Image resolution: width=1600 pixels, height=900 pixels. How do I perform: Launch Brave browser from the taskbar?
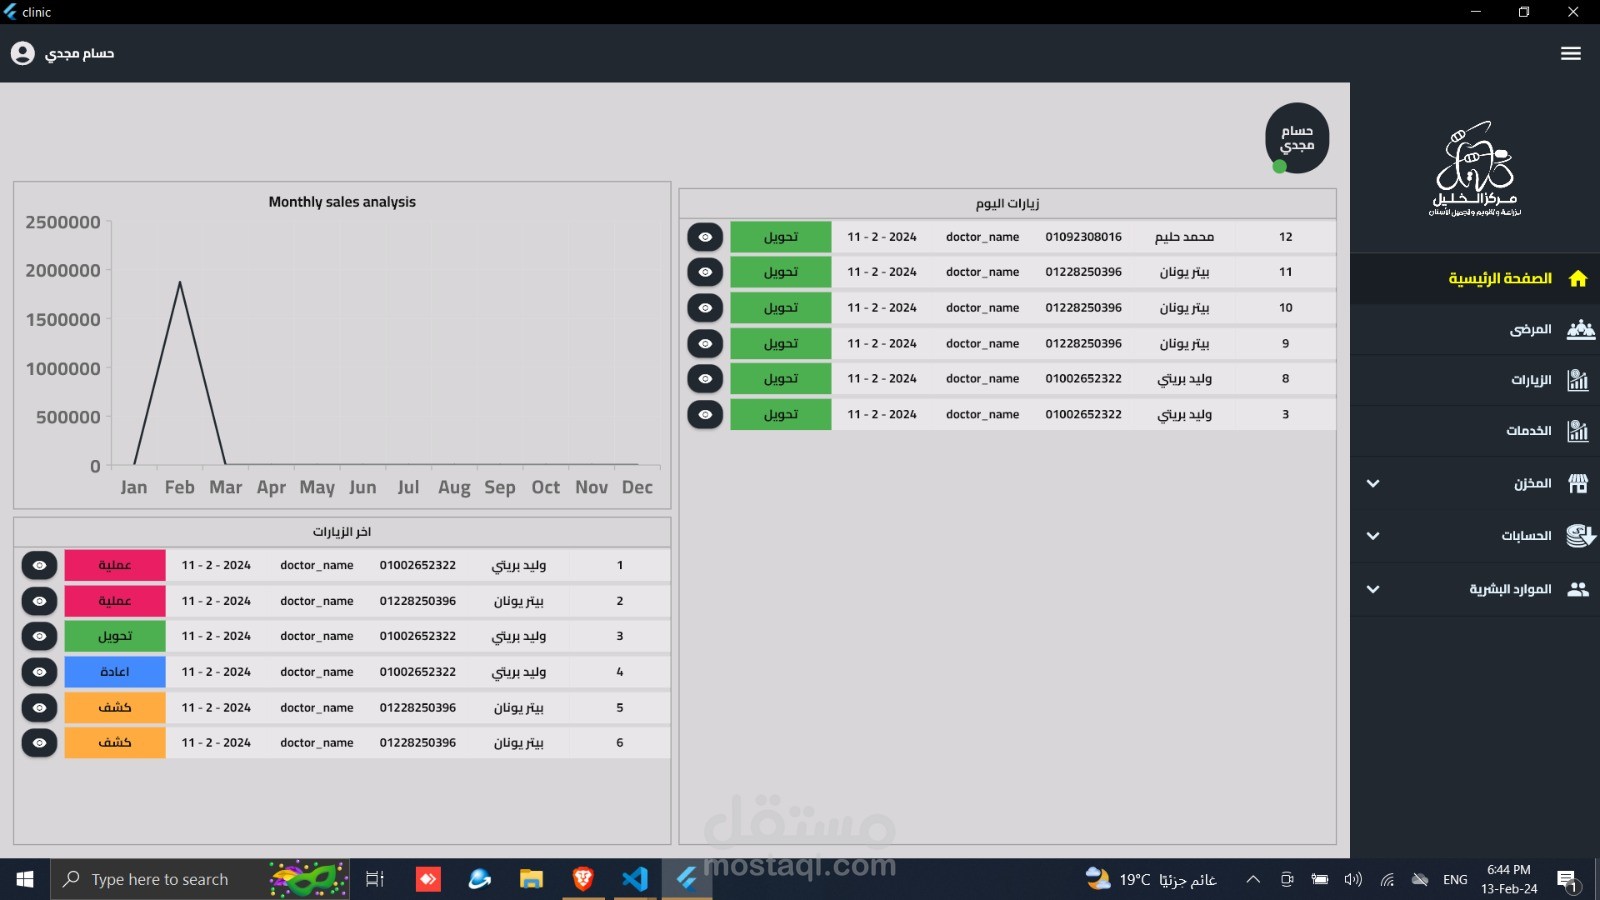583,879
